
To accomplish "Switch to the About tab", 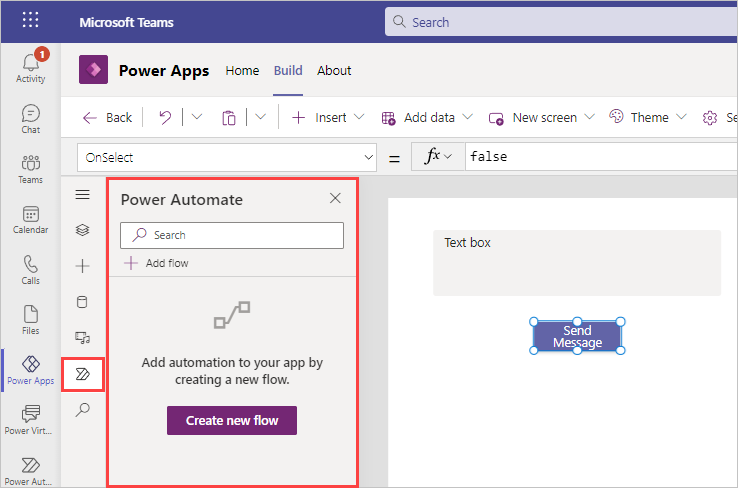I will click(334, 71).
